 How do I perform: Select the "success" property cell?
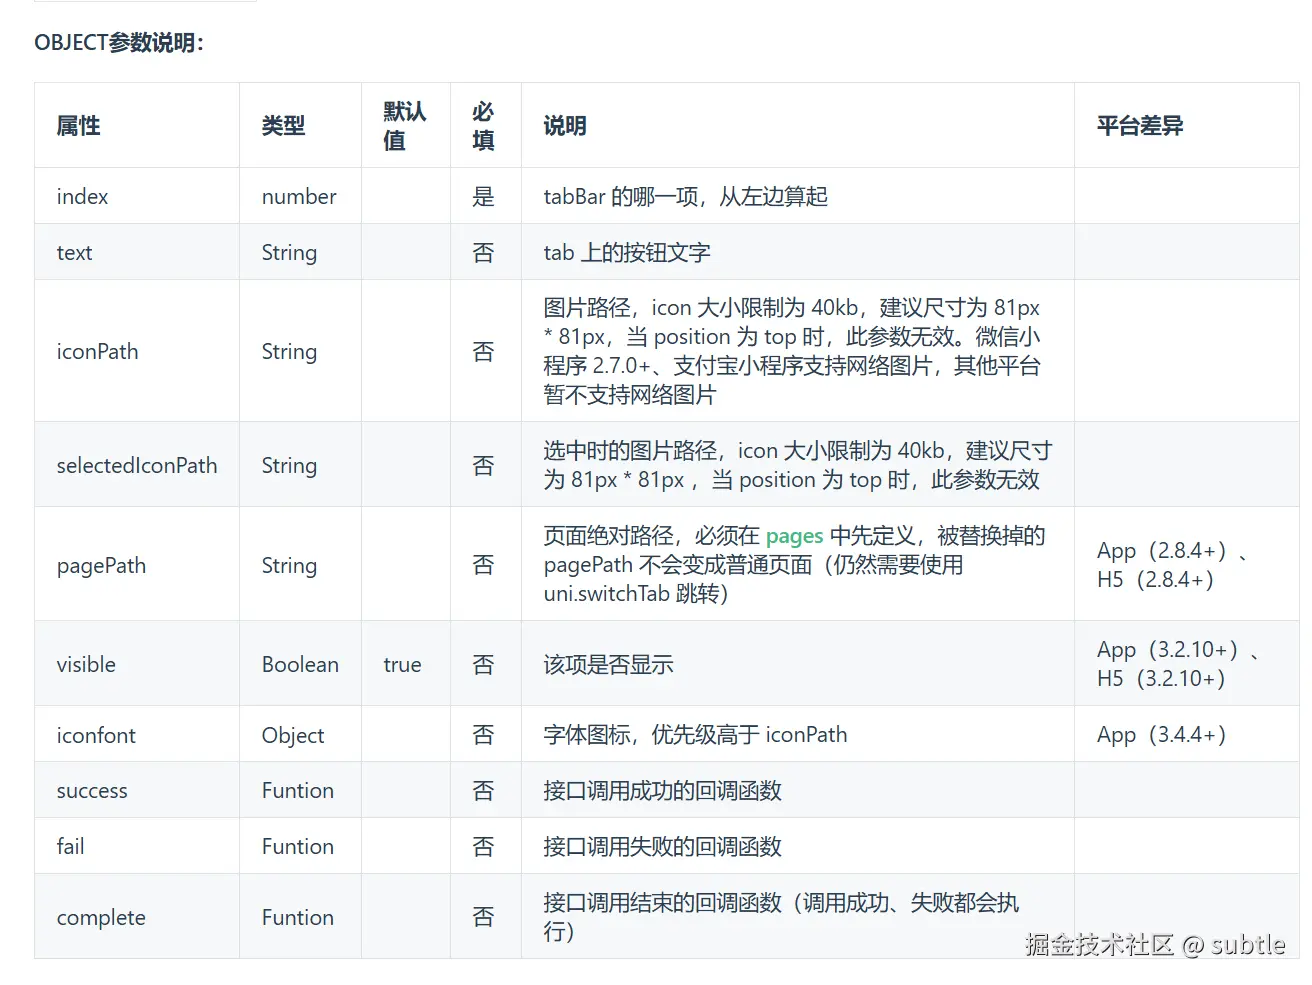tap(92, 791)
